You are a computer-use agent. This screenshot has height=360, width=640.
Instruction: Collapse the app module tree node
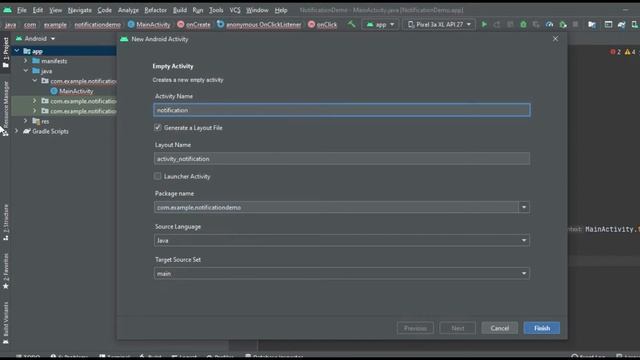17,51
